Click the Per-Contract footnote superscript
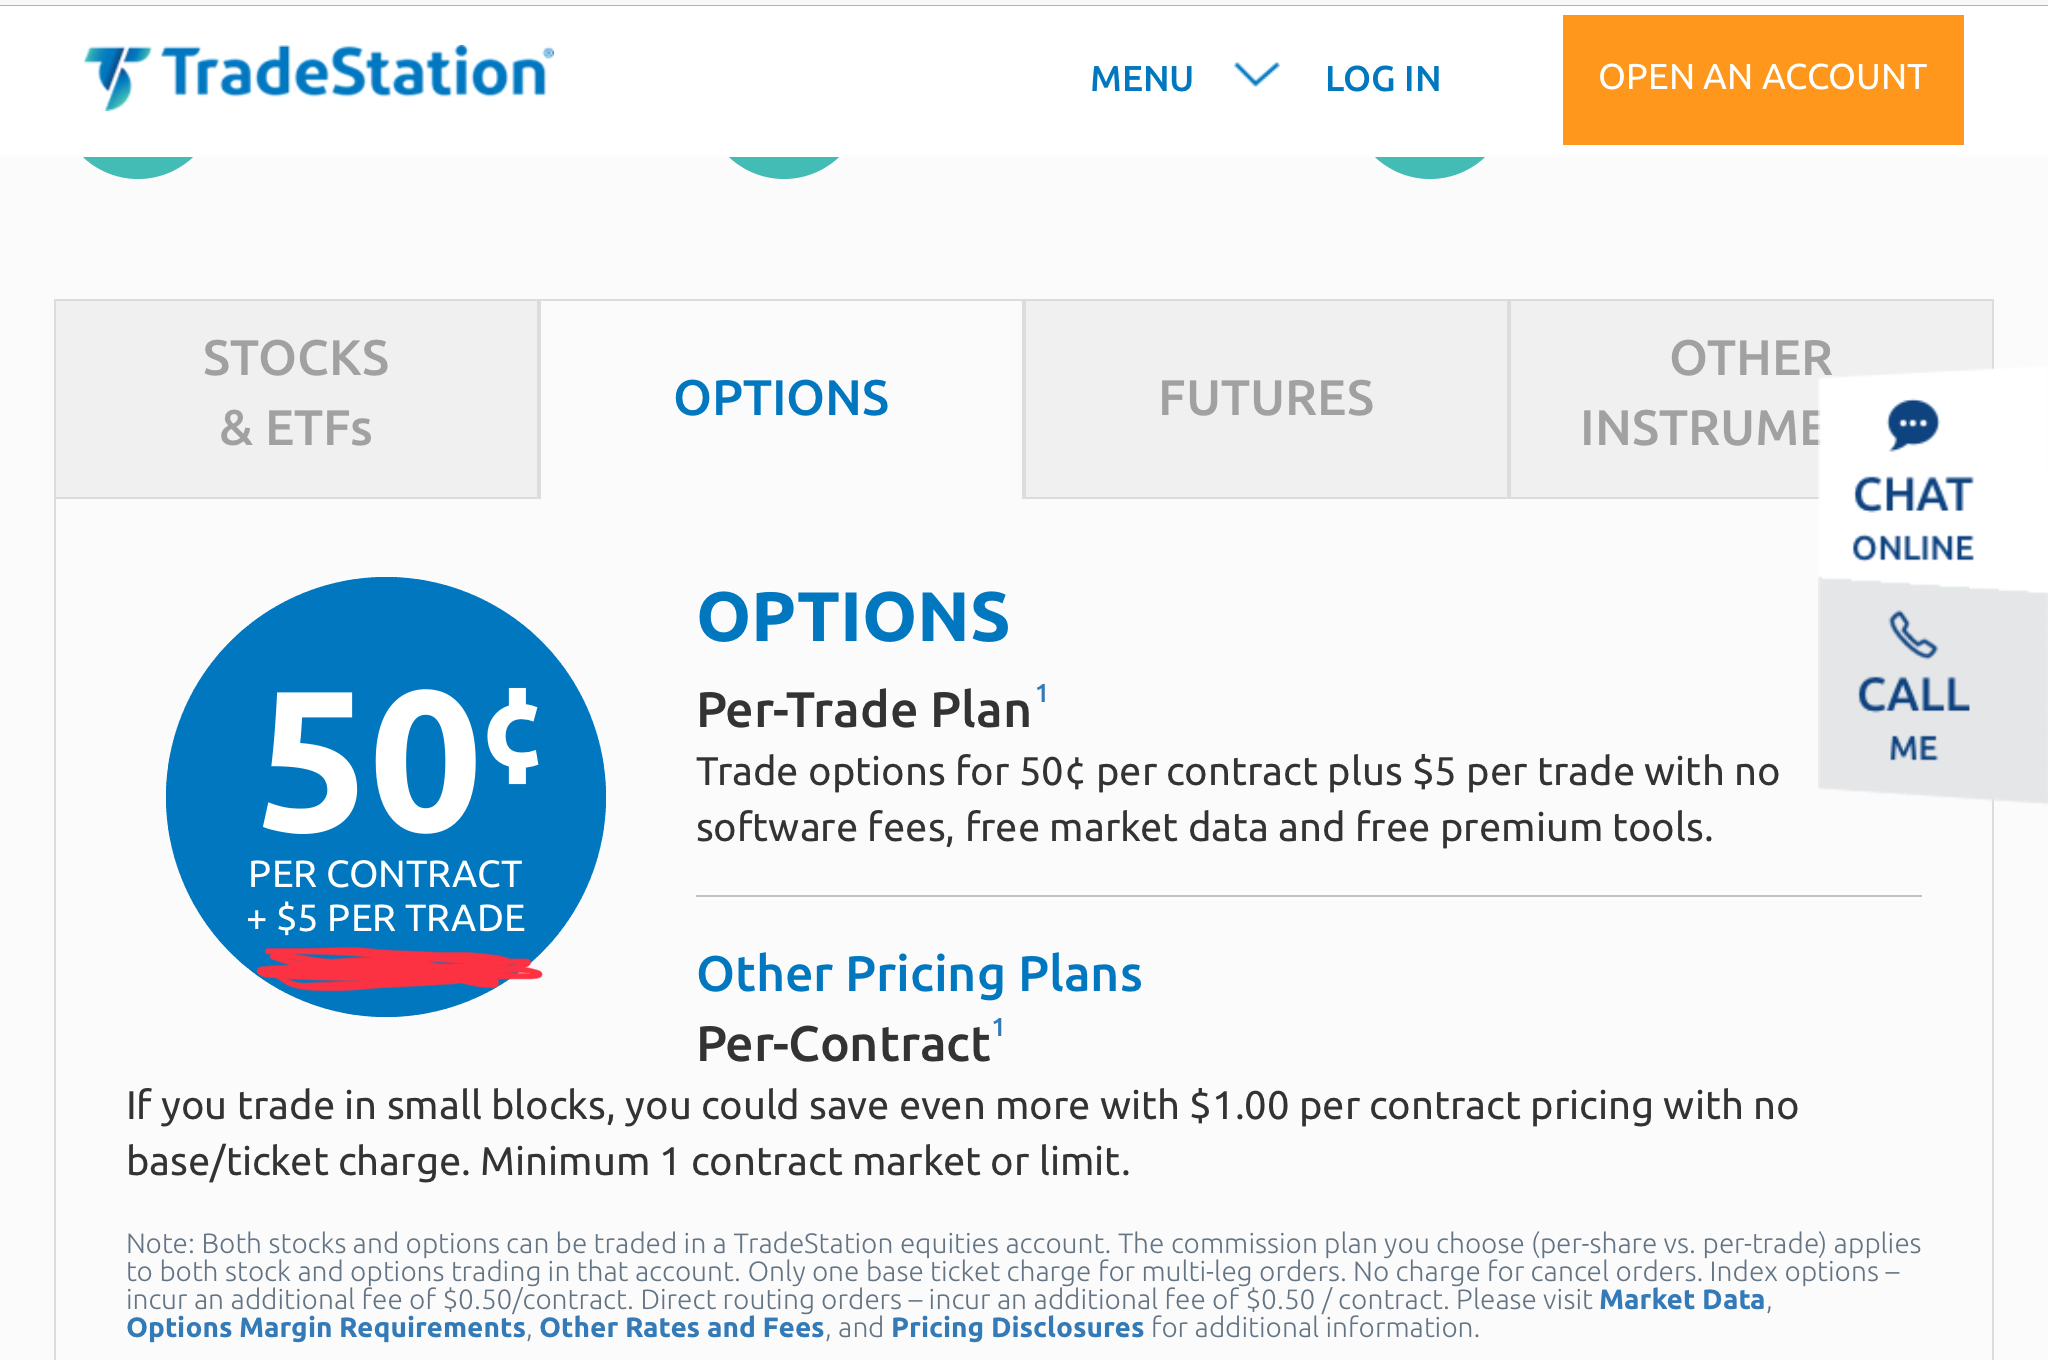The width and height of the screenshot is (2048, 1360). pos(998,1028)
